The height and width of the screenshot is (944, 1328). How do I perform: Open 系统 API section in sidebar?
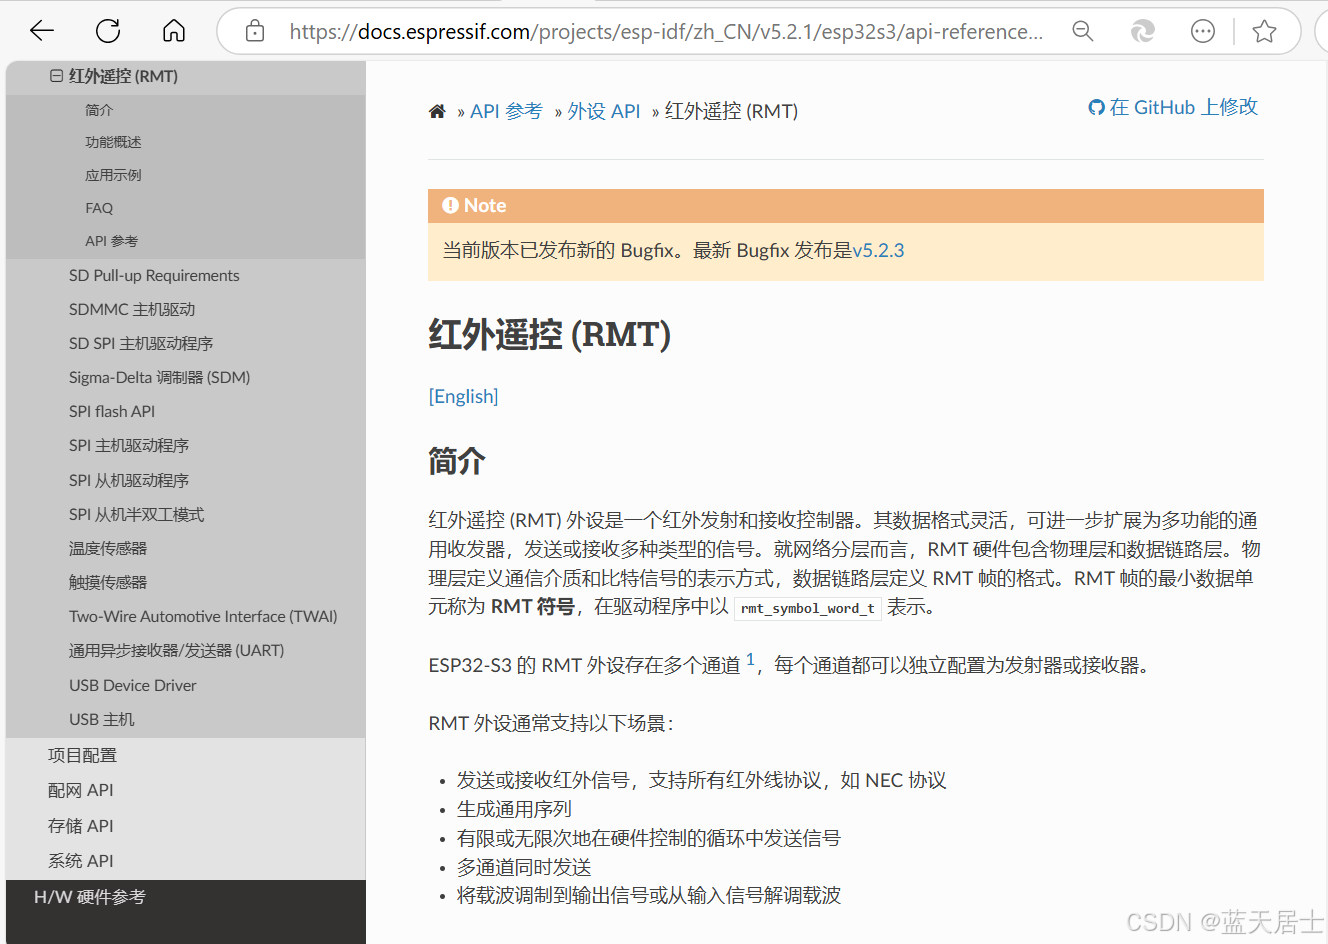pos(81,861)
